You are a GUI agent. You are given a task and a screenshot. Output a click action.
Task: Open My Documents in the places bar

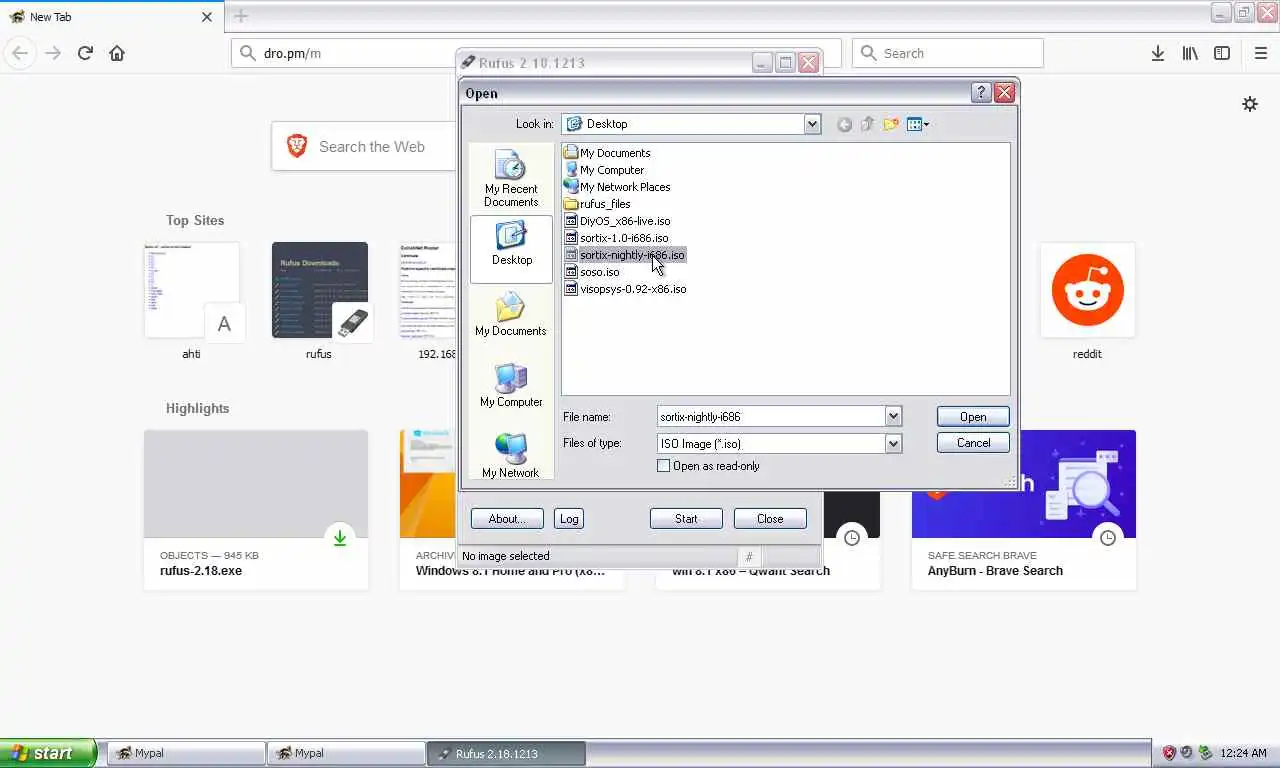pyautogui.click(x=511, y=314)
